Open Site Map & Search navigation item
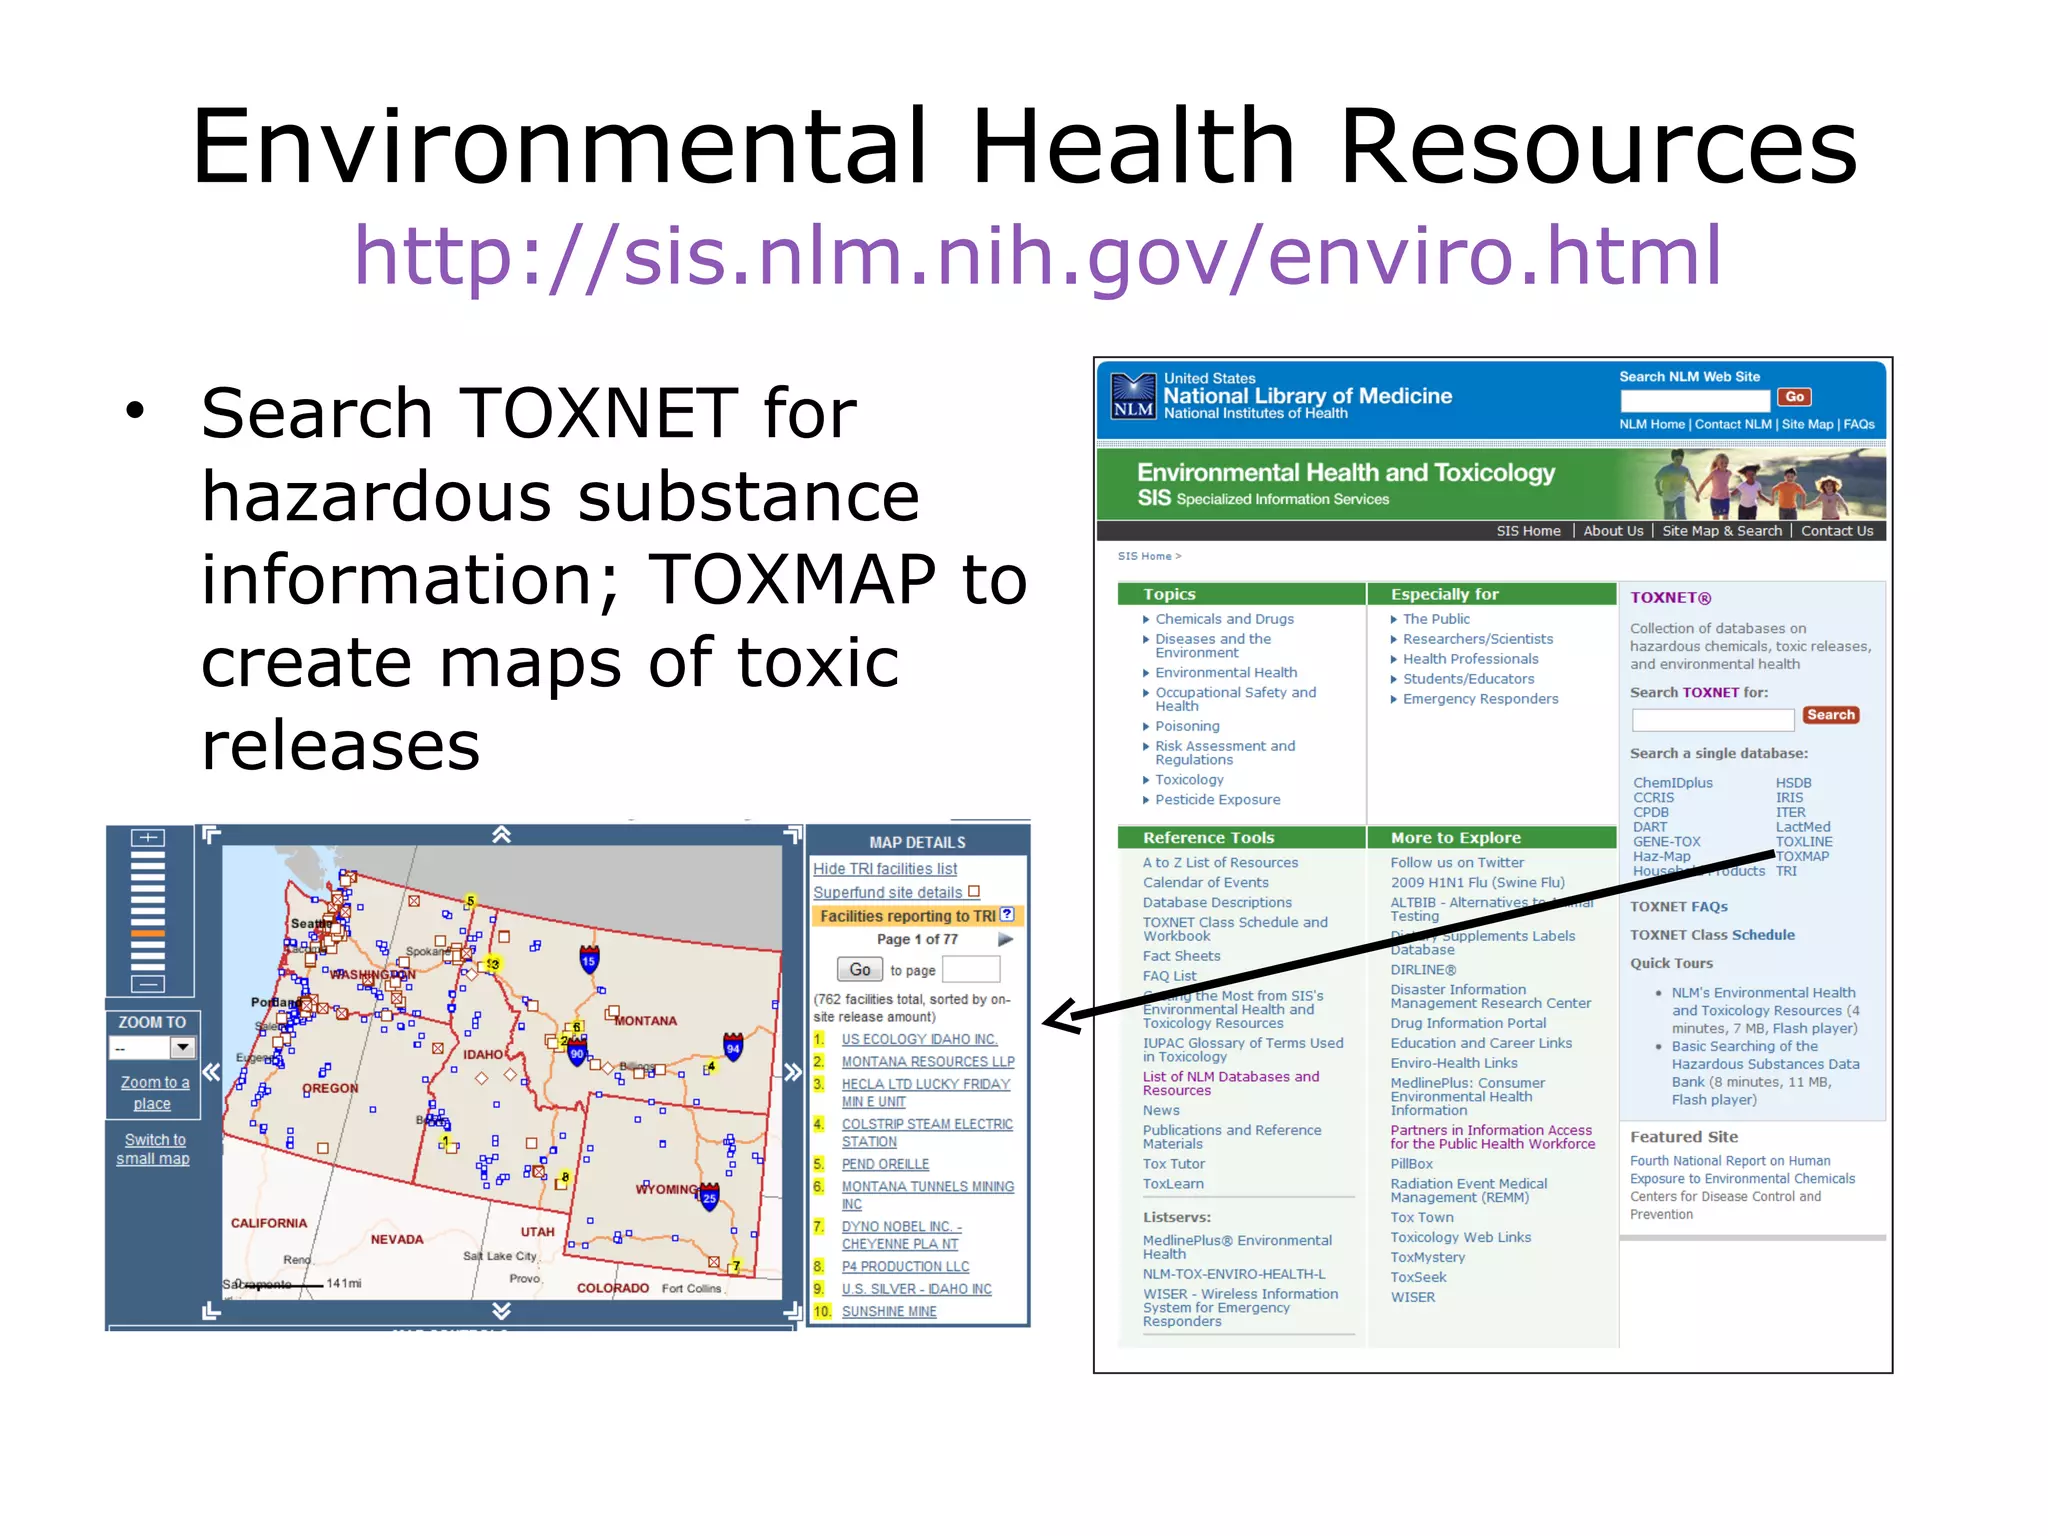This screenshot has height=1536, width=2048. 1721,531
